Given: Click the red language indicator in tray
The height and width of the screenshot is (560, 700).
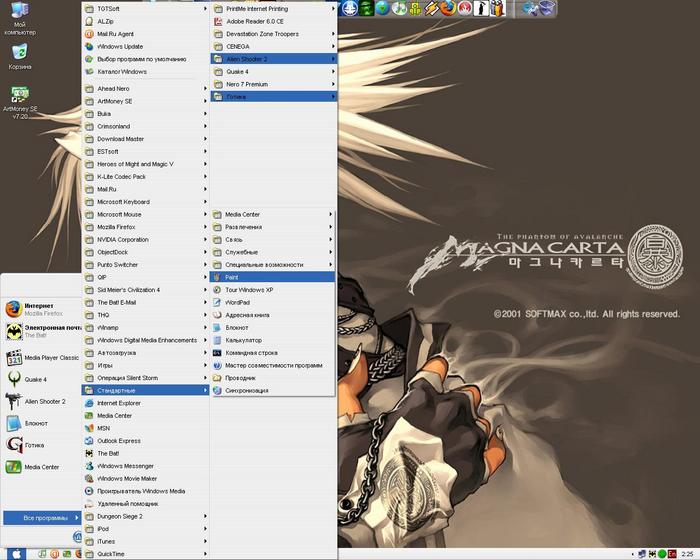Looking at the screenshot, I should tap(672, 554).
